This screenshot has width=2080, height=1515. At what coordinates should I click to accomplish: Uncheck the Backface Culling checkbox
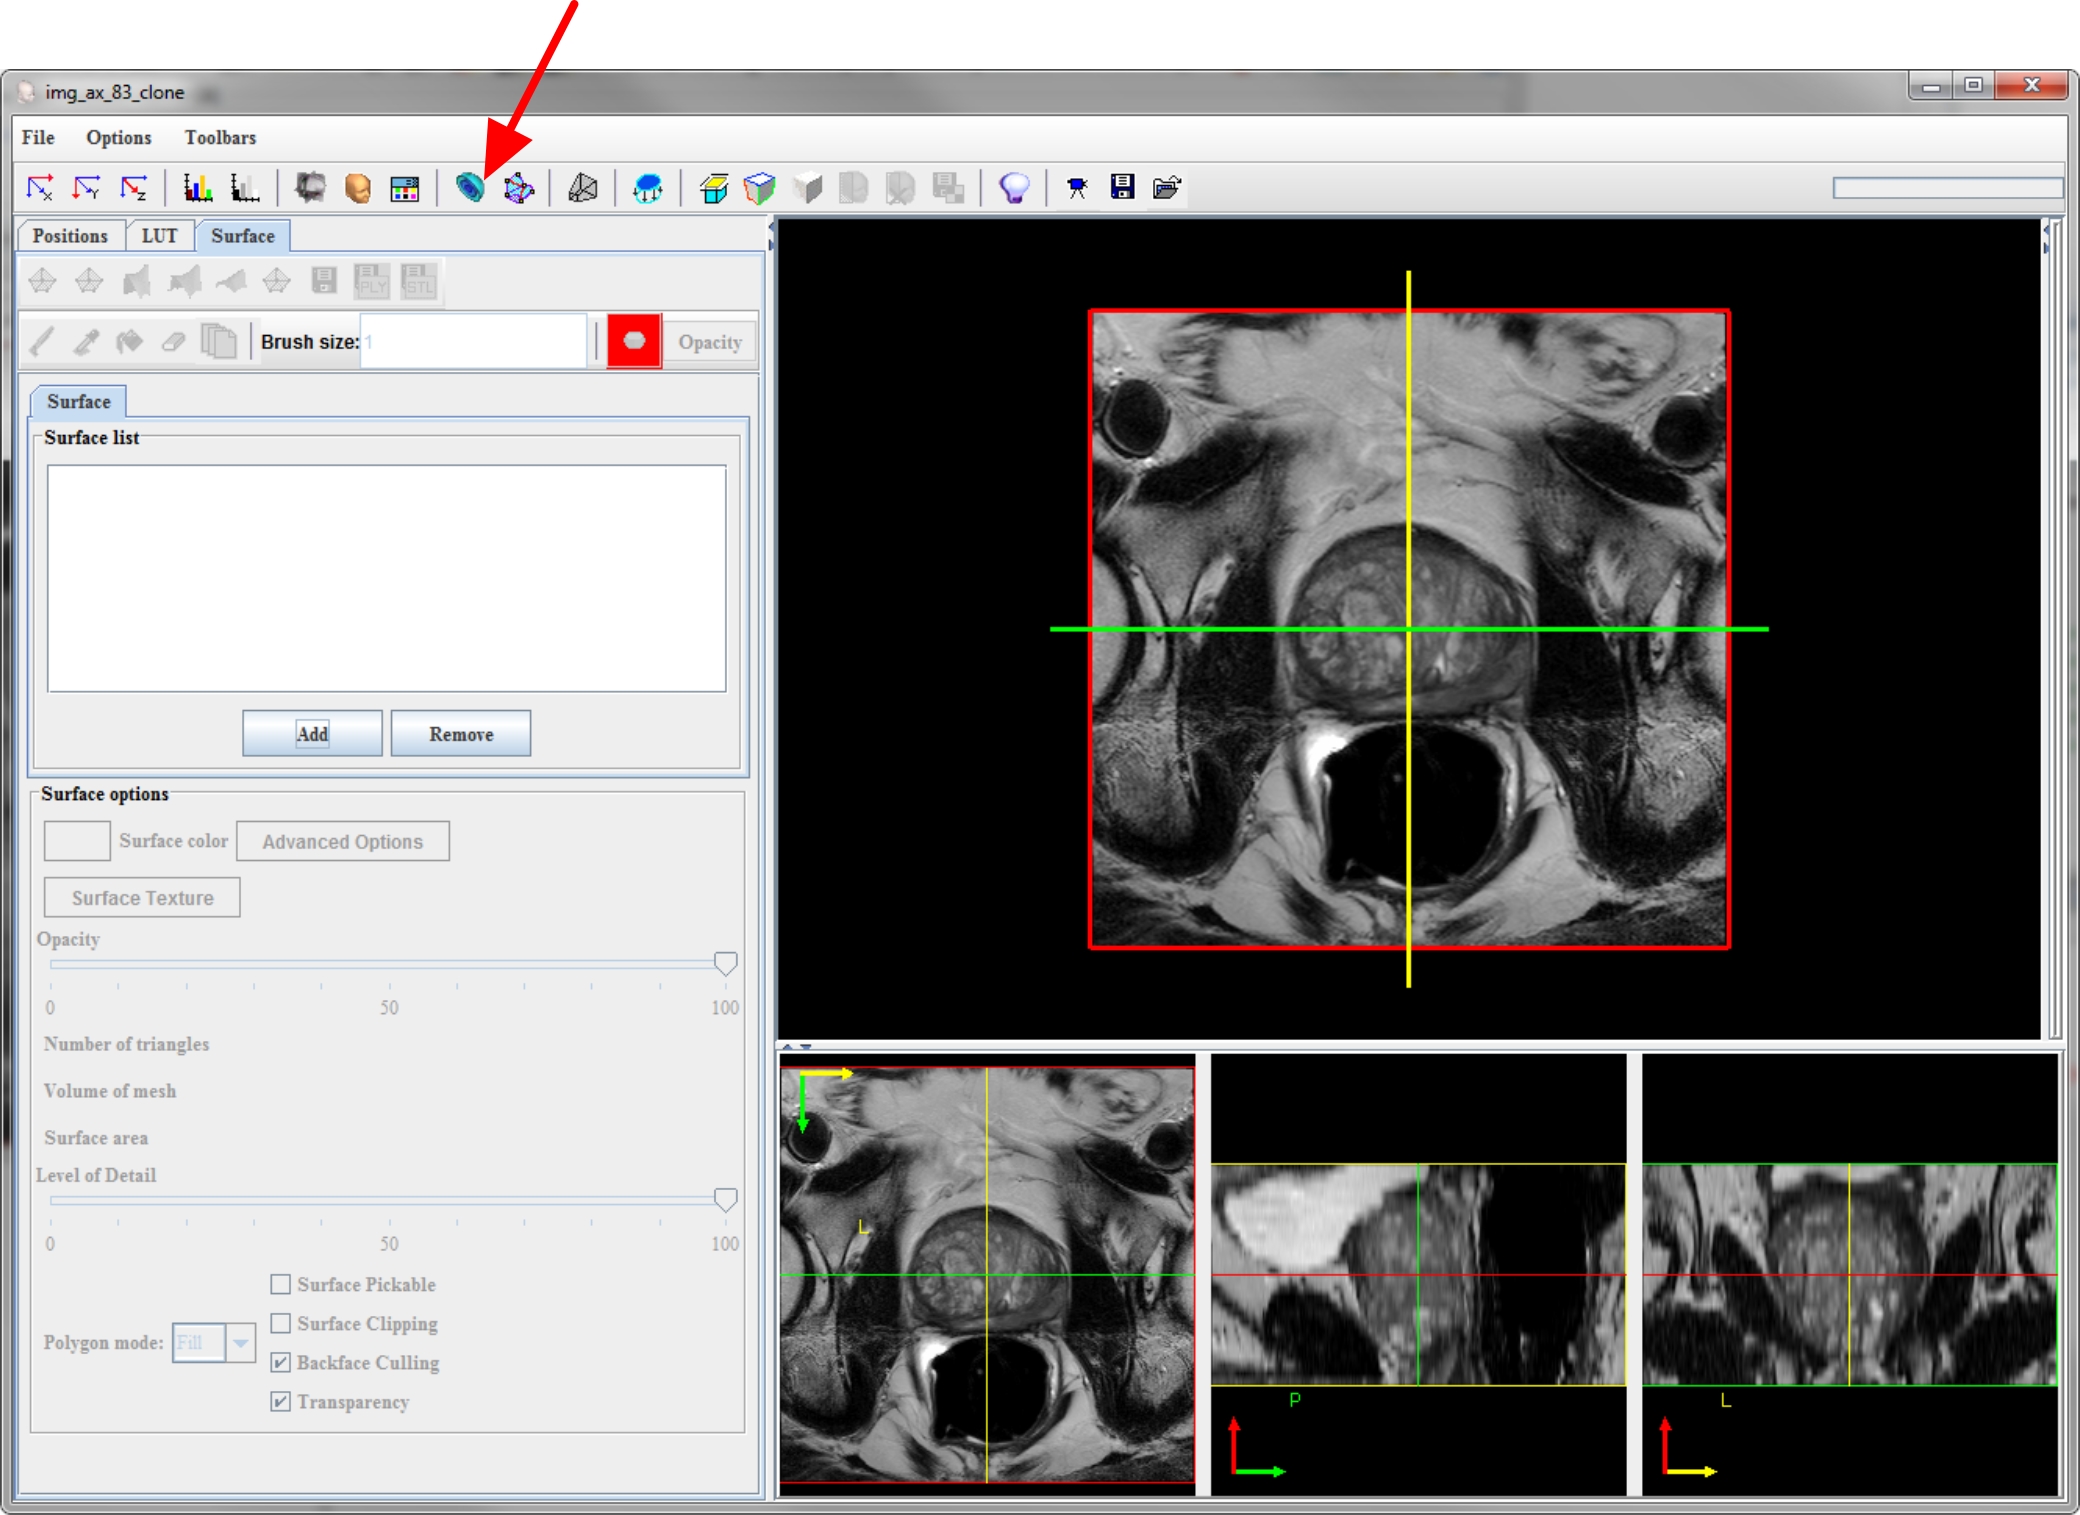281,1362
